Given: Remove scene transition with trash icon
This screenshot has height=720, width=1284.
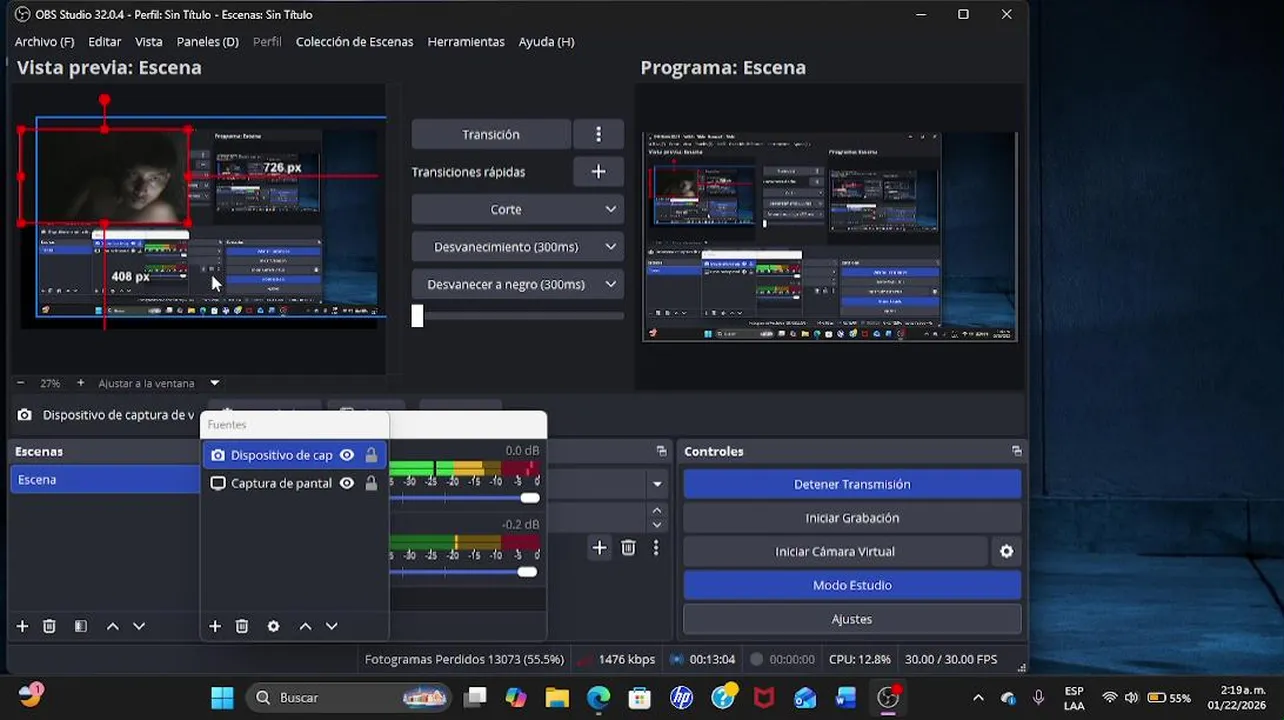Looking at the screenshot, I should [x=628, y=547].
